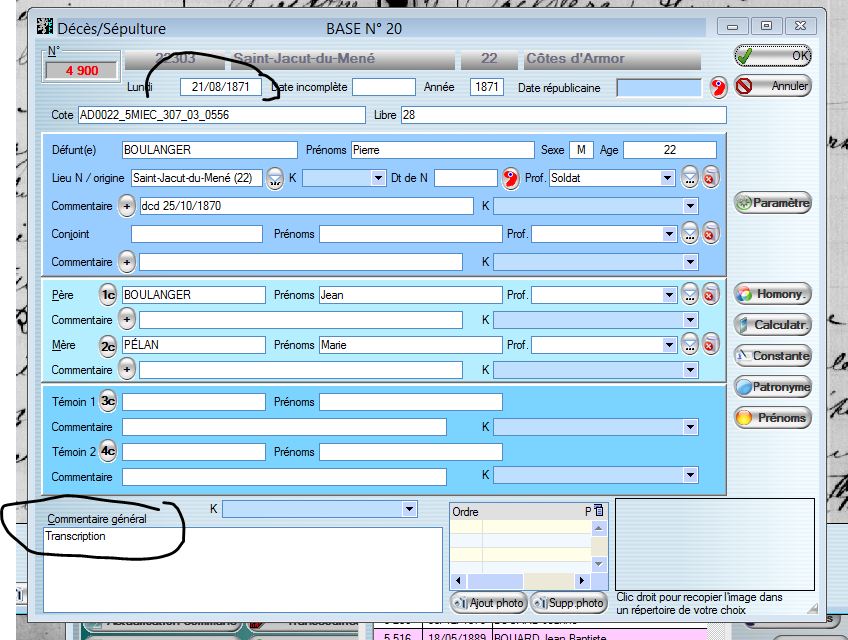Click the Annuler button
Image resolution: width=848 pixels, height=640 pixels.
point(772,87)
